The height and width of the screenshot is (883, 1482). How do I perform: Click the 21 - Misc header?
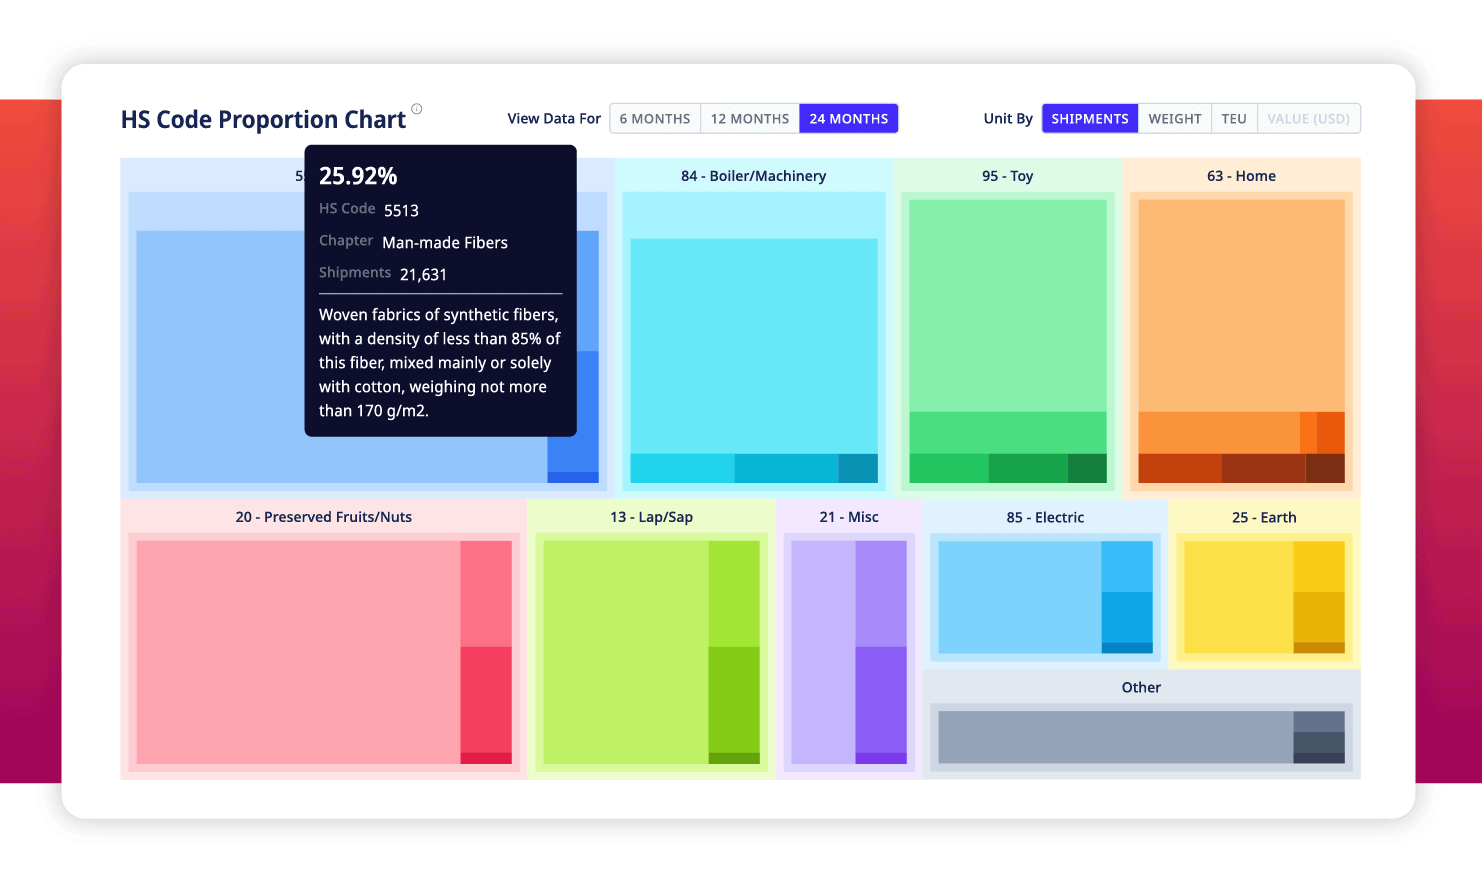point(849,517)
